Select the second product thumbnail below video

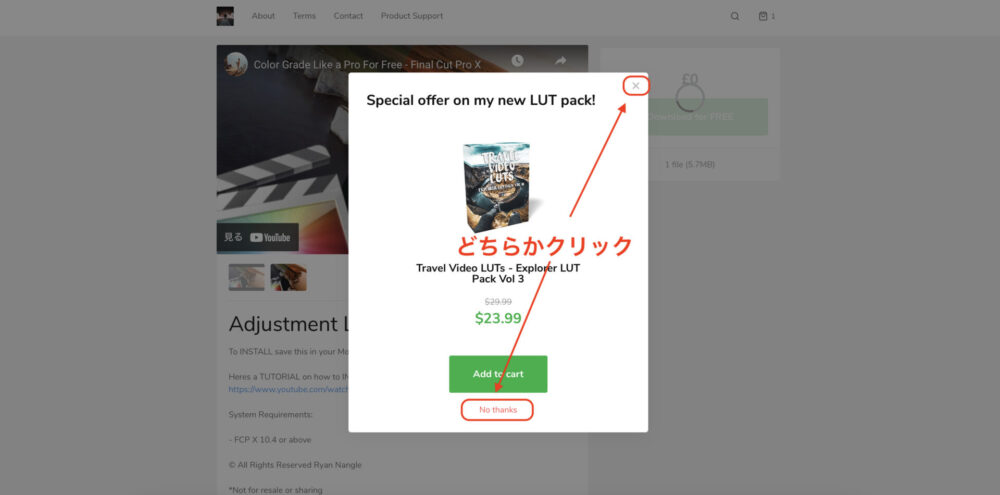pyautogui.click(x=288, y=277)
